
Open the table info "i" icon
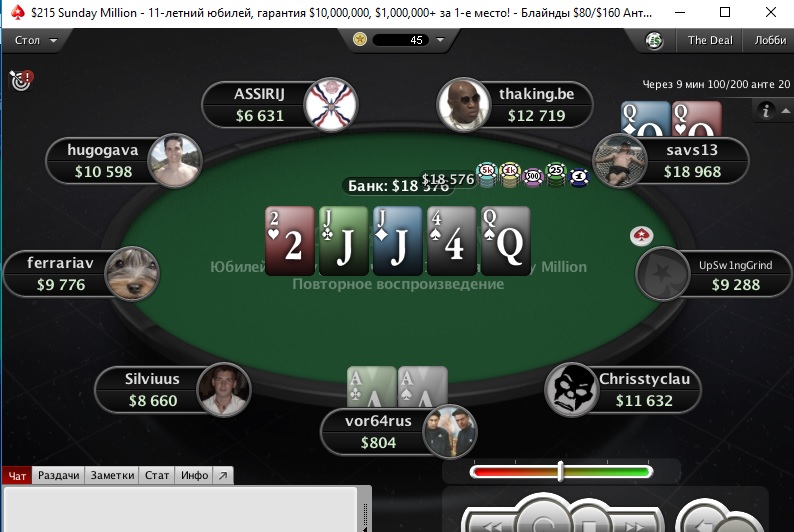click(766, 110)
